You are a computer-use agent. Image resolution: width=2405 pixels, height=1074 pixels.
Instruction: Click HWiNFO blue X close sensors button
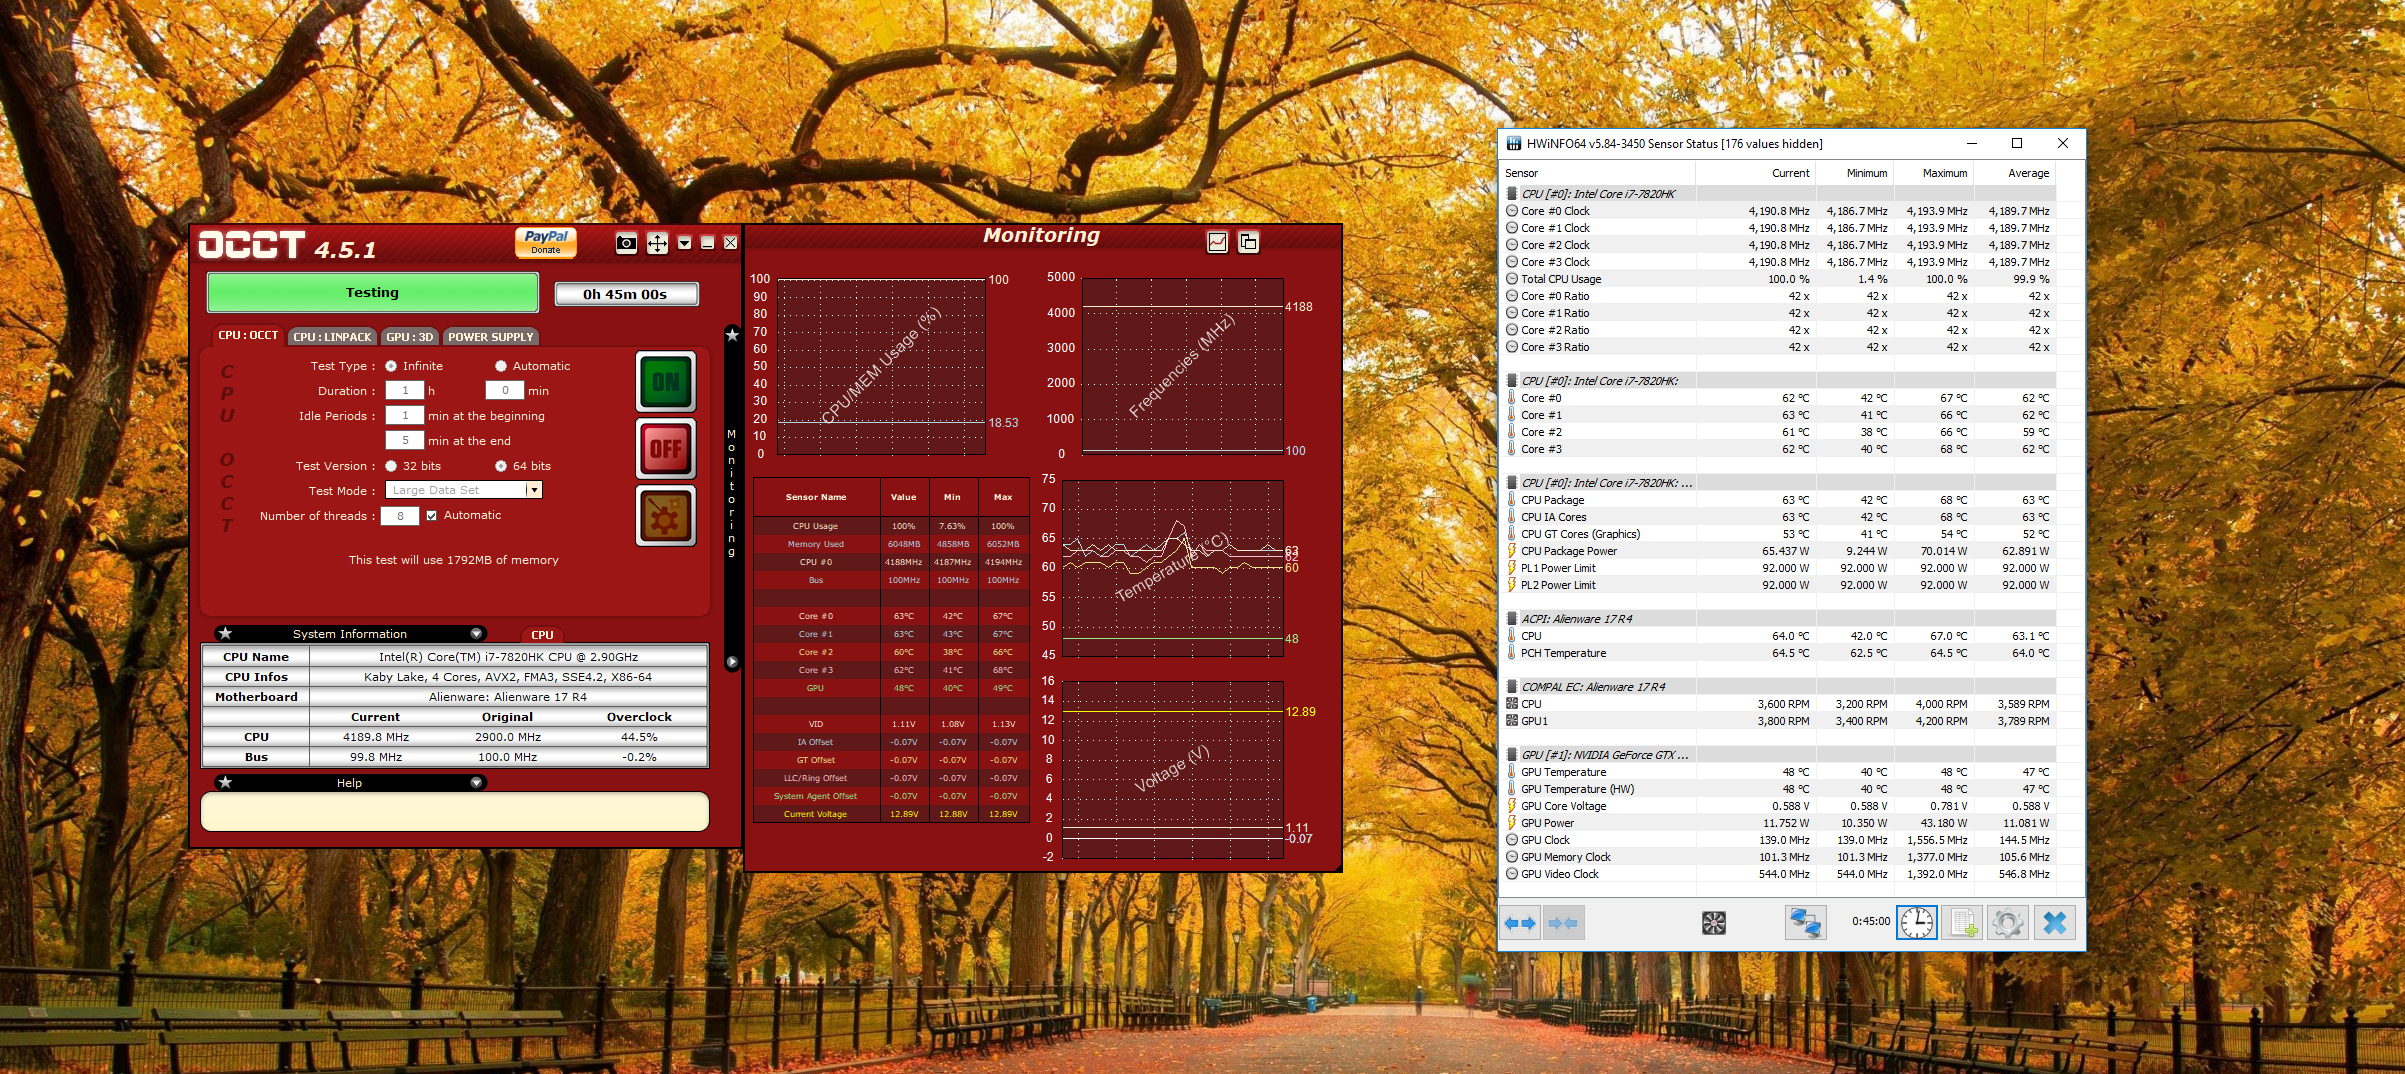click(2054, 923)
